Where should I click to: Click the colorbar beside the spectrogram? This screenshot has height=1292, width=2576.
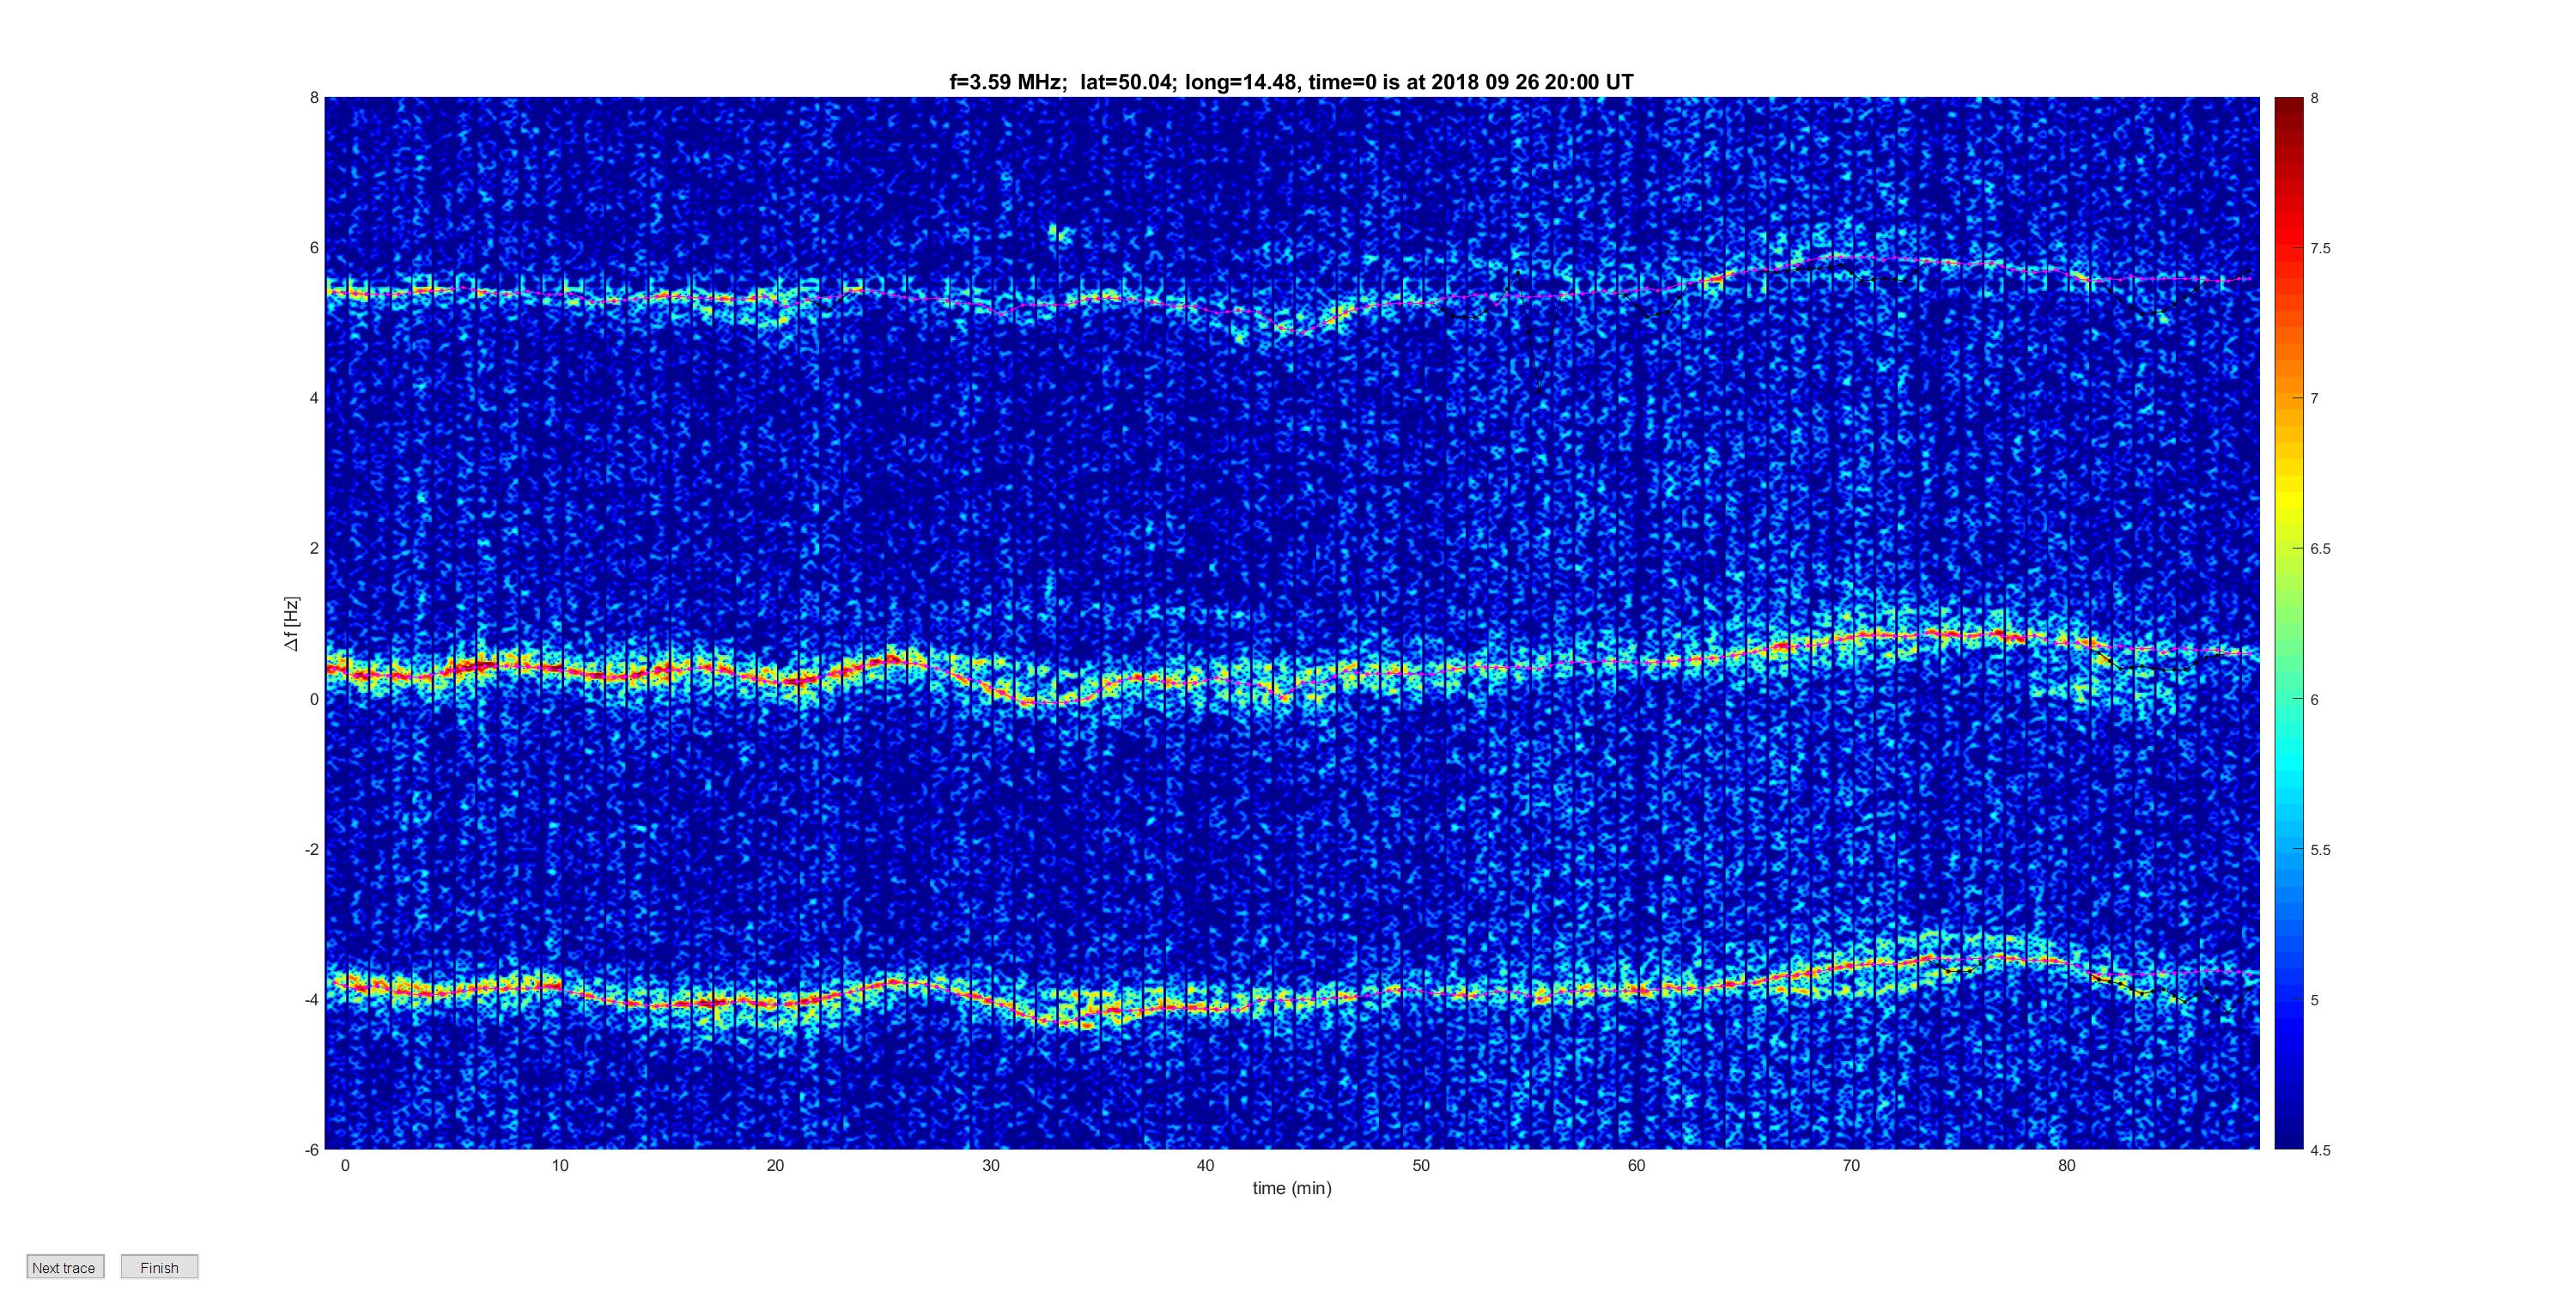tap(2288, 623)
